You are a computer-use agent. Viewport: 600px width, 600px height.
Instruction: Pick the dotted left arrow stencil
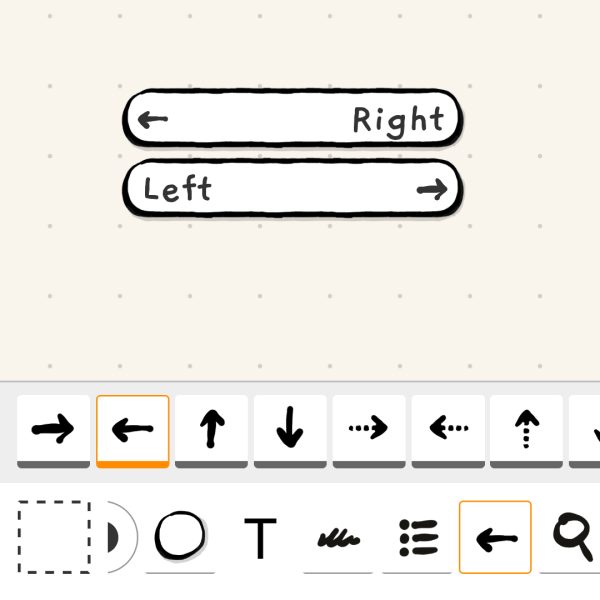[x=448, y=431]
